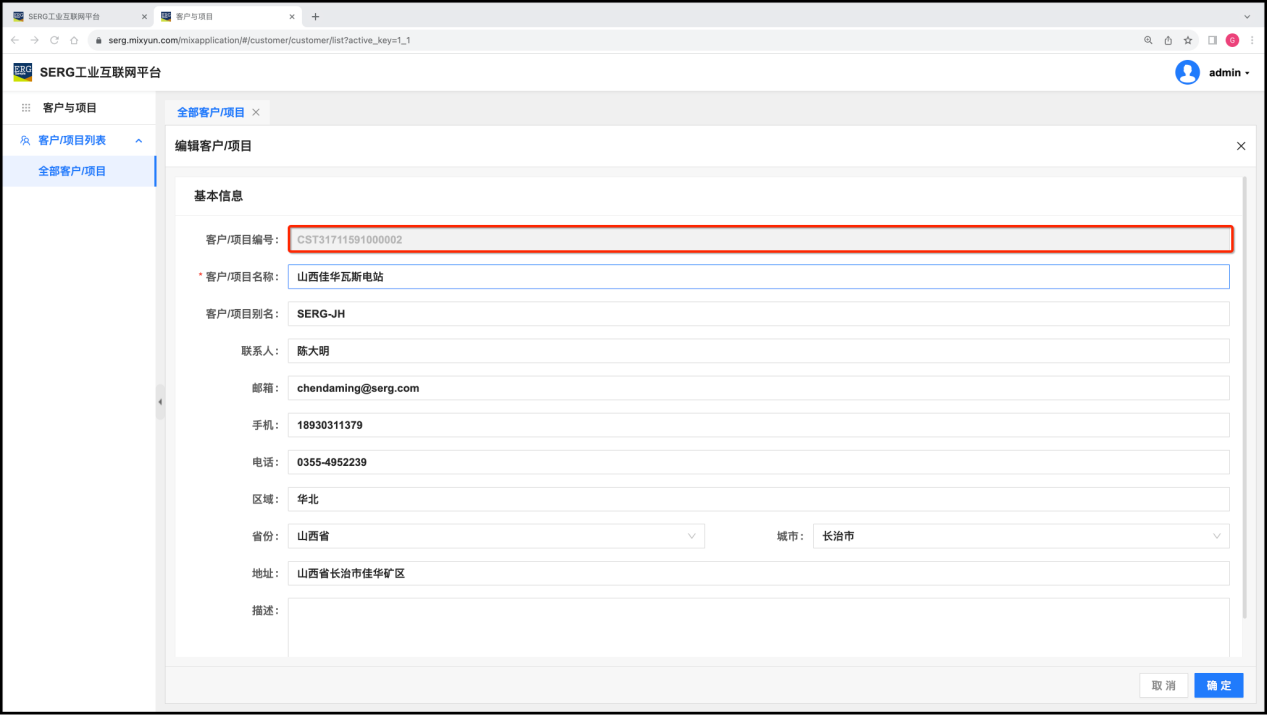This screenshot has width=1267, height=715.
Task: Click the form's vertical scrollbar
Action: click(1244, 400)
